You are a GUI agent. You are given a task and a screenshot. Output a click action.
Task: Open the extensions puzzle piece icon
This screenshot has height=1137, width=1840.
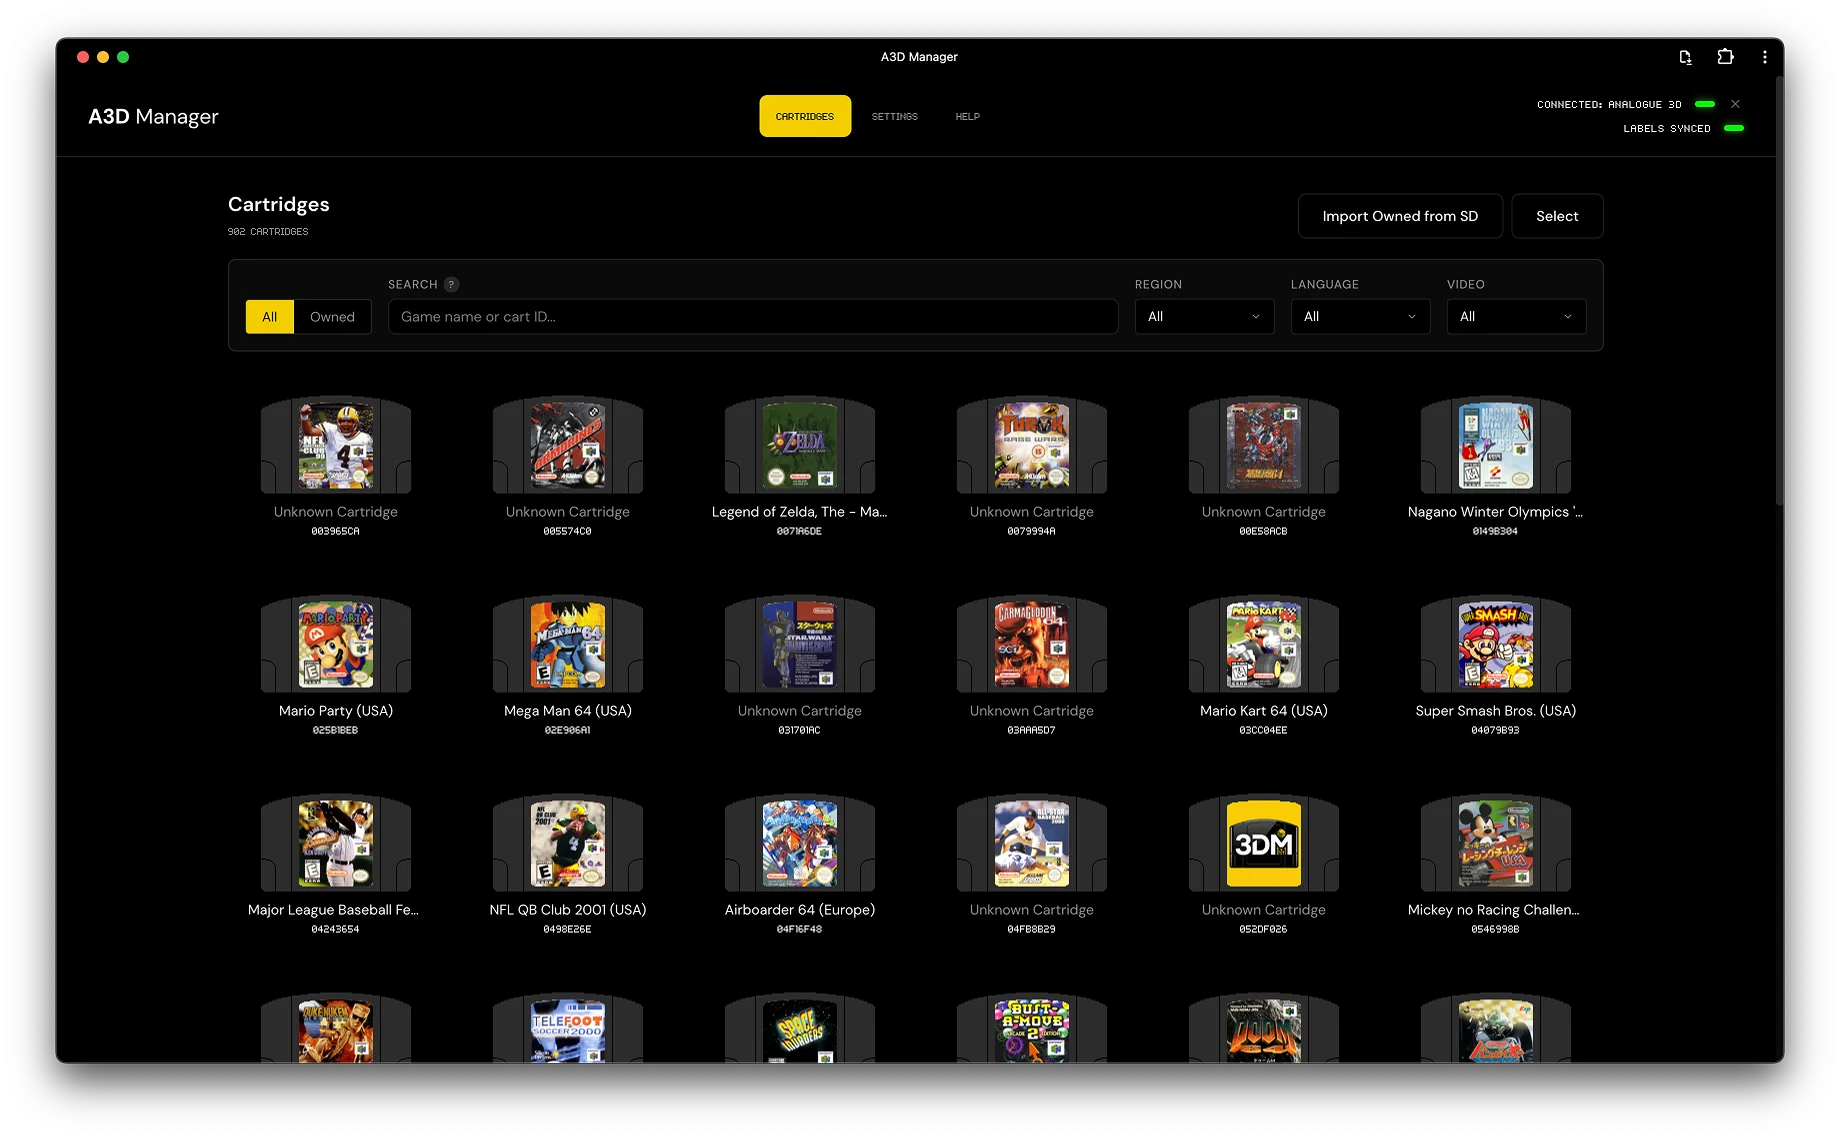point(1725,57)
